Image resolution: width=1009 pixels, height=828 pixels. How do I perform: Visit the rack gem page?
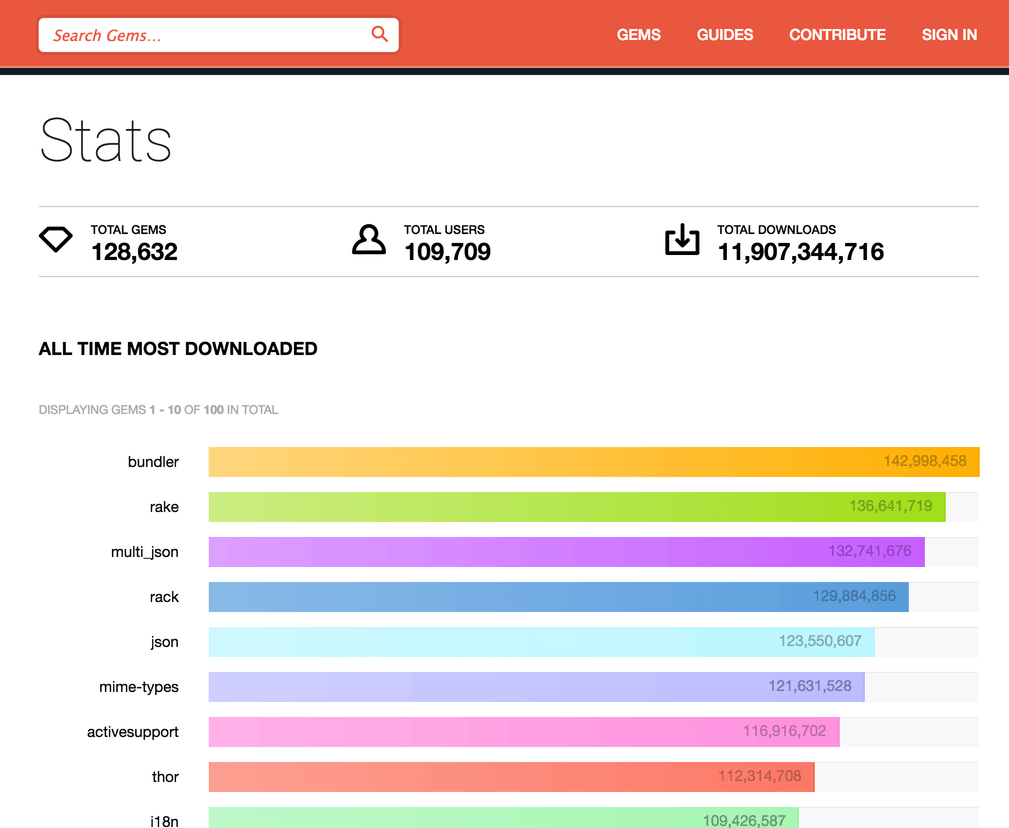pyautogui.click(x=164, y=597)
